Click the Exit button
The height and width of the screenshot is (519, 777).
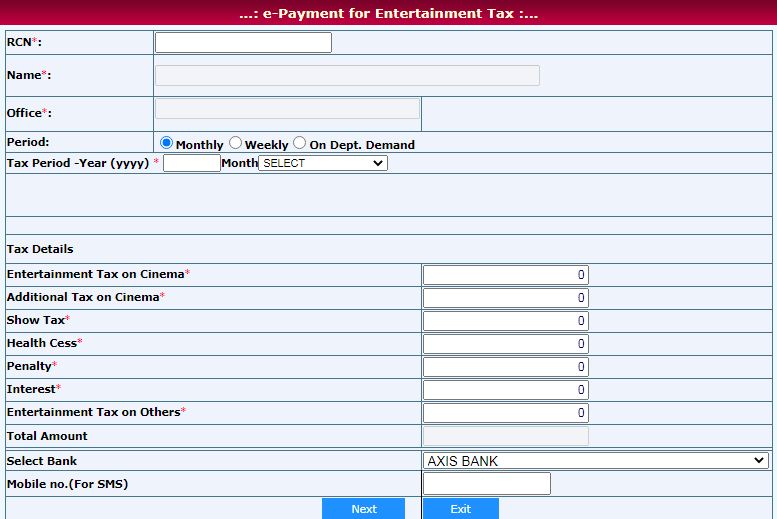[x=461, y=509]
